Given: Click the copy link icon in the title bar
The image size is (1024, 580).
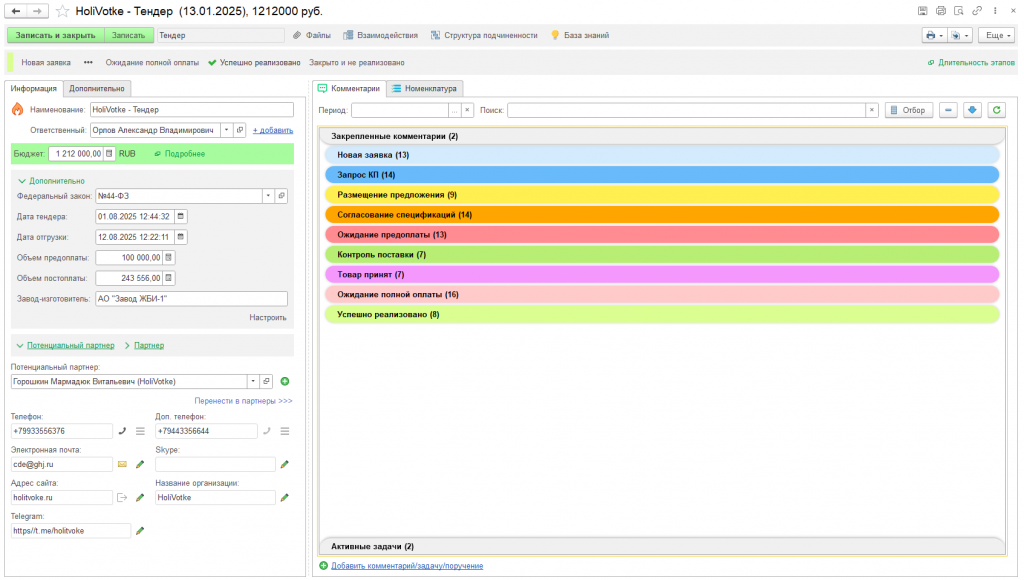Looking at the screenshot, I should [976, 10].
